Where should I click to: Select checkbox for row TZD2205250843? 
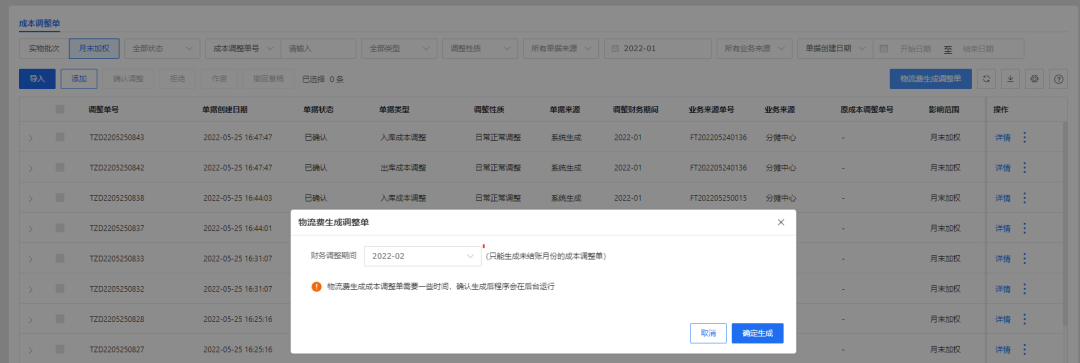[60, 137]
